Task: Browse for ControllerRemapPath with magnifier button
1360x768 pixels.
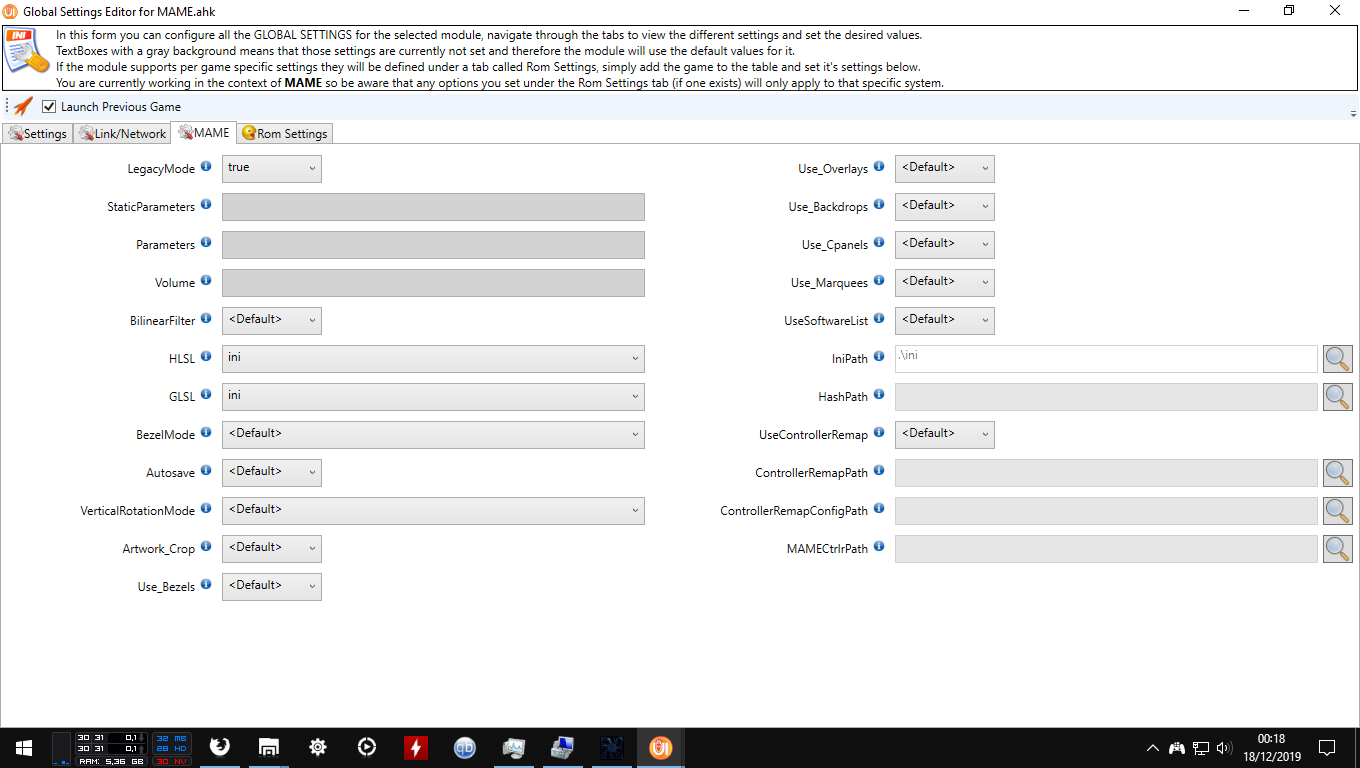Action: (x=1338, y=473)
